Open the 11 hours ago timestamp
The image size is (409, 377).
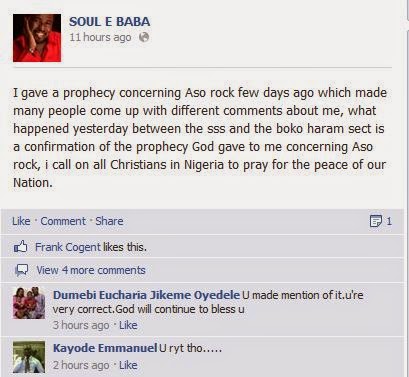[x=100, y=37]
